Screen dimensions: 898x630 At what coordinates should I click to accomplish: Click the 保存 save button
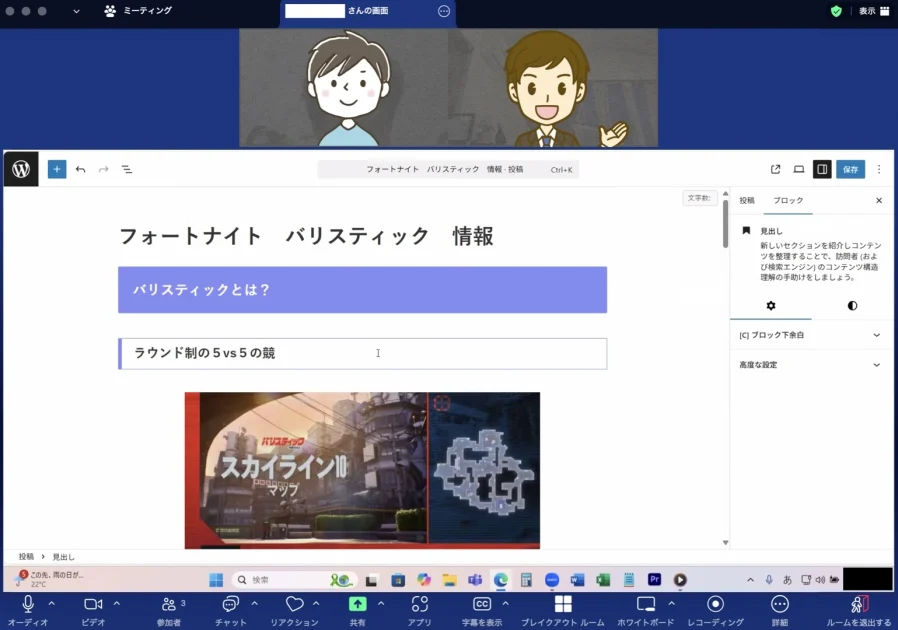click(850, 169)
